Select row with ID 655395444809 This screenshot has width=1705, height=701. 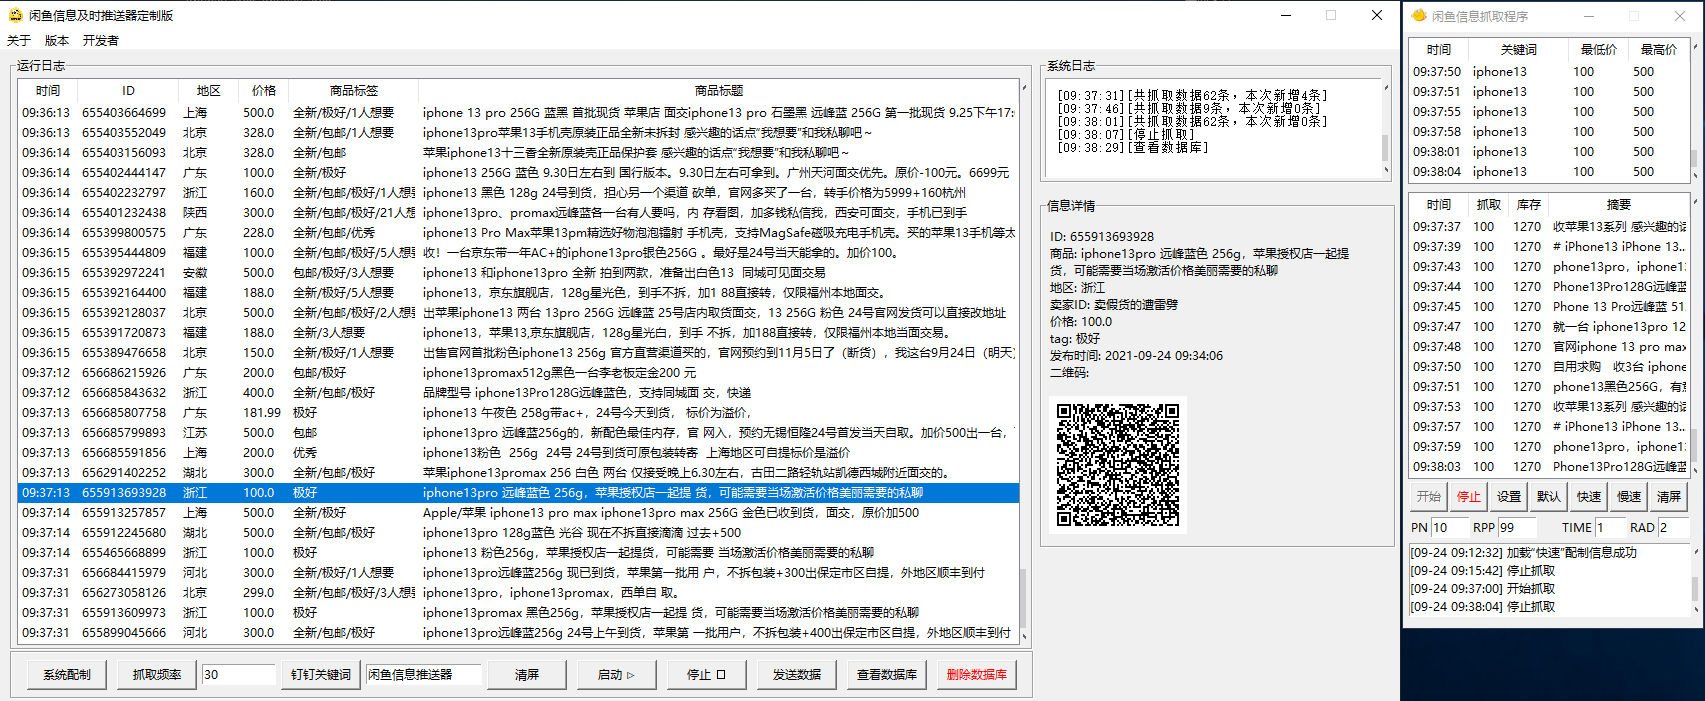click(x=518, y=253)
